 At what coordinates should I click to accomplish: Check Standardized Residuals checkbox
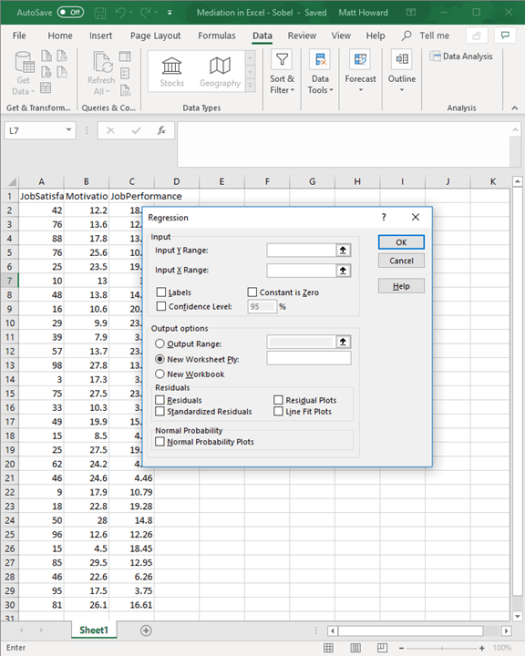click(160, 412)
